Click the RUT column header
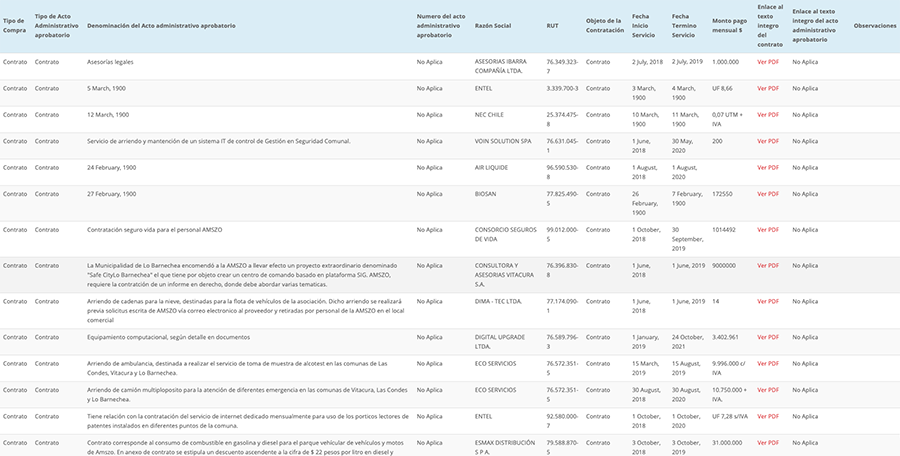 552,26
